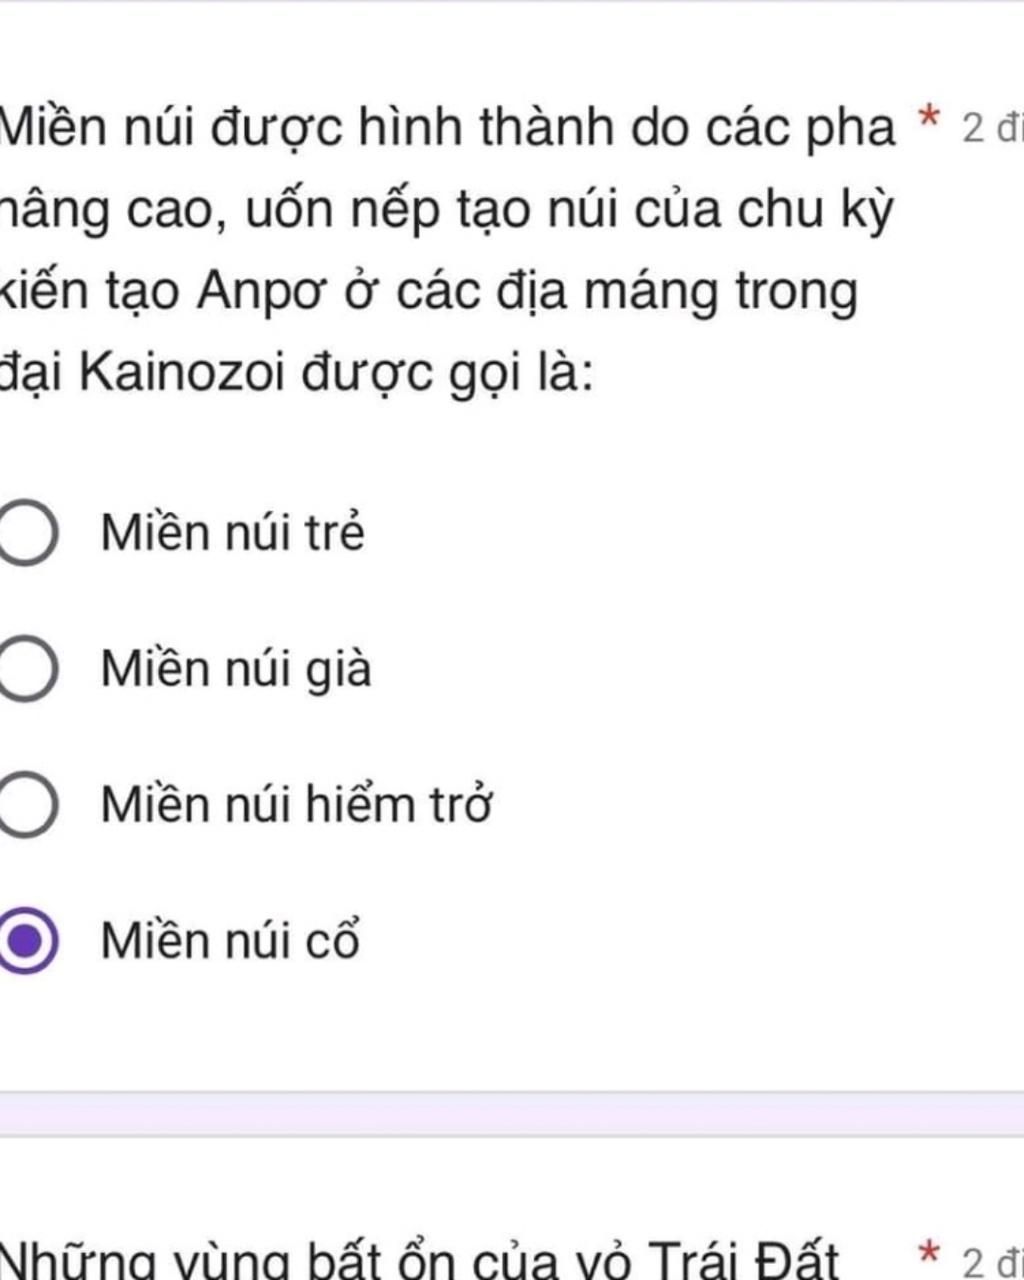Click the phrase "uốn nếp tạo núi" in the question
The image size is (1024, 1280).
pyautogui.click(x=391, y=210)
